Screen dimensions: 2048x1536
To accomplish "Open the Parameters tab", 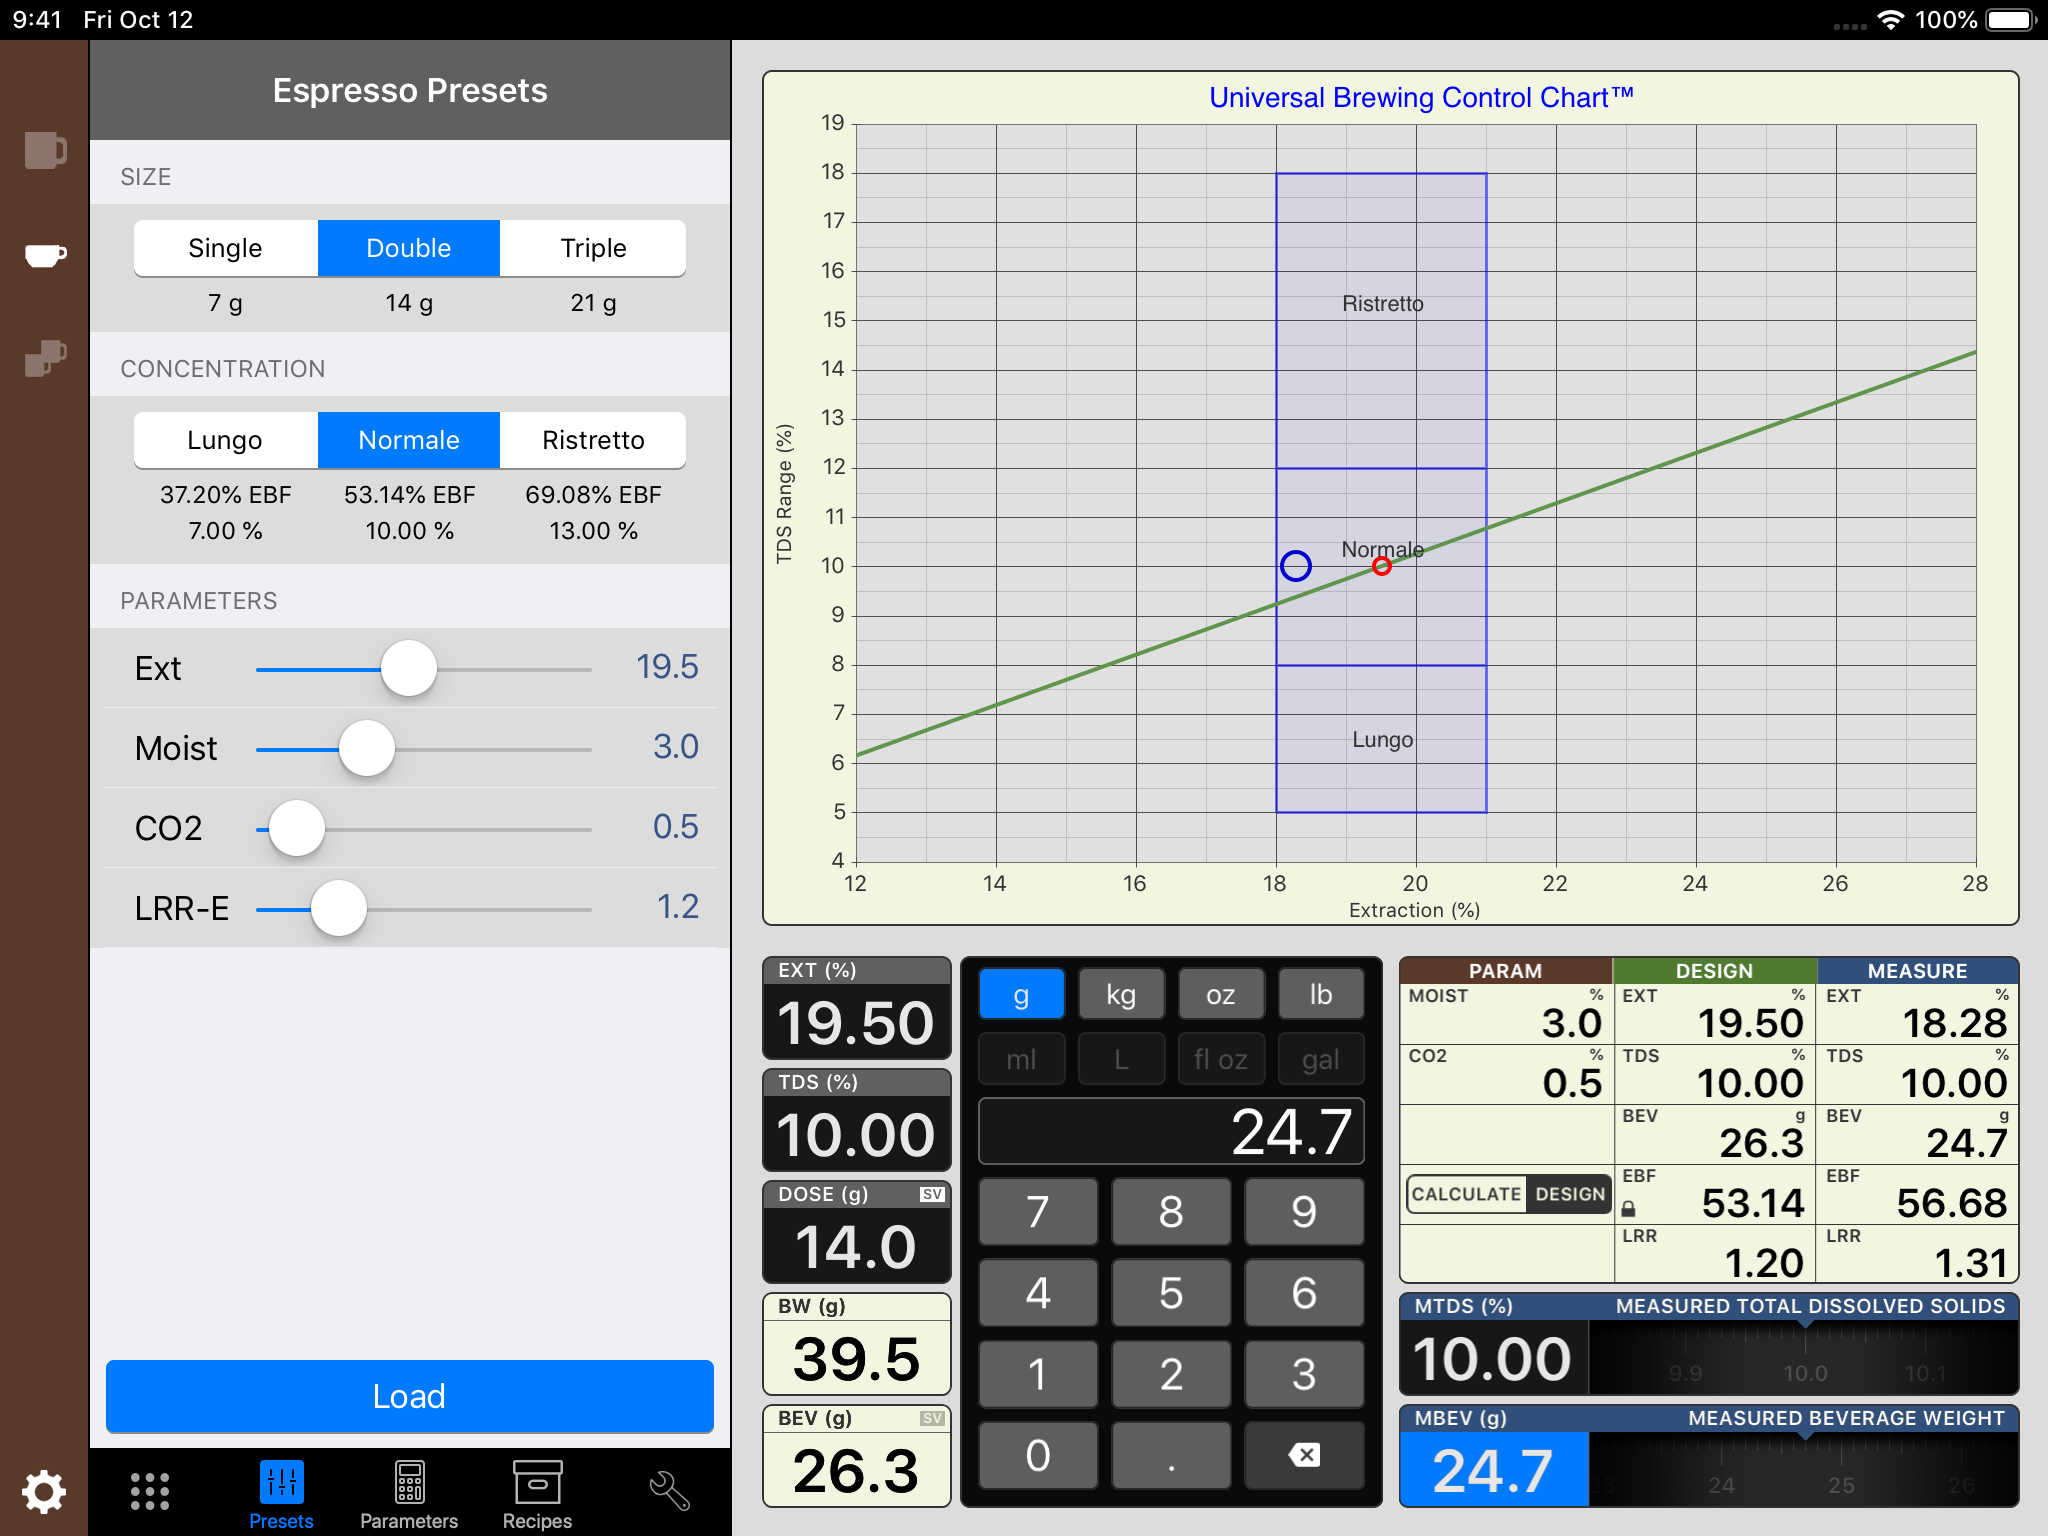I will tap(409, 1494).
